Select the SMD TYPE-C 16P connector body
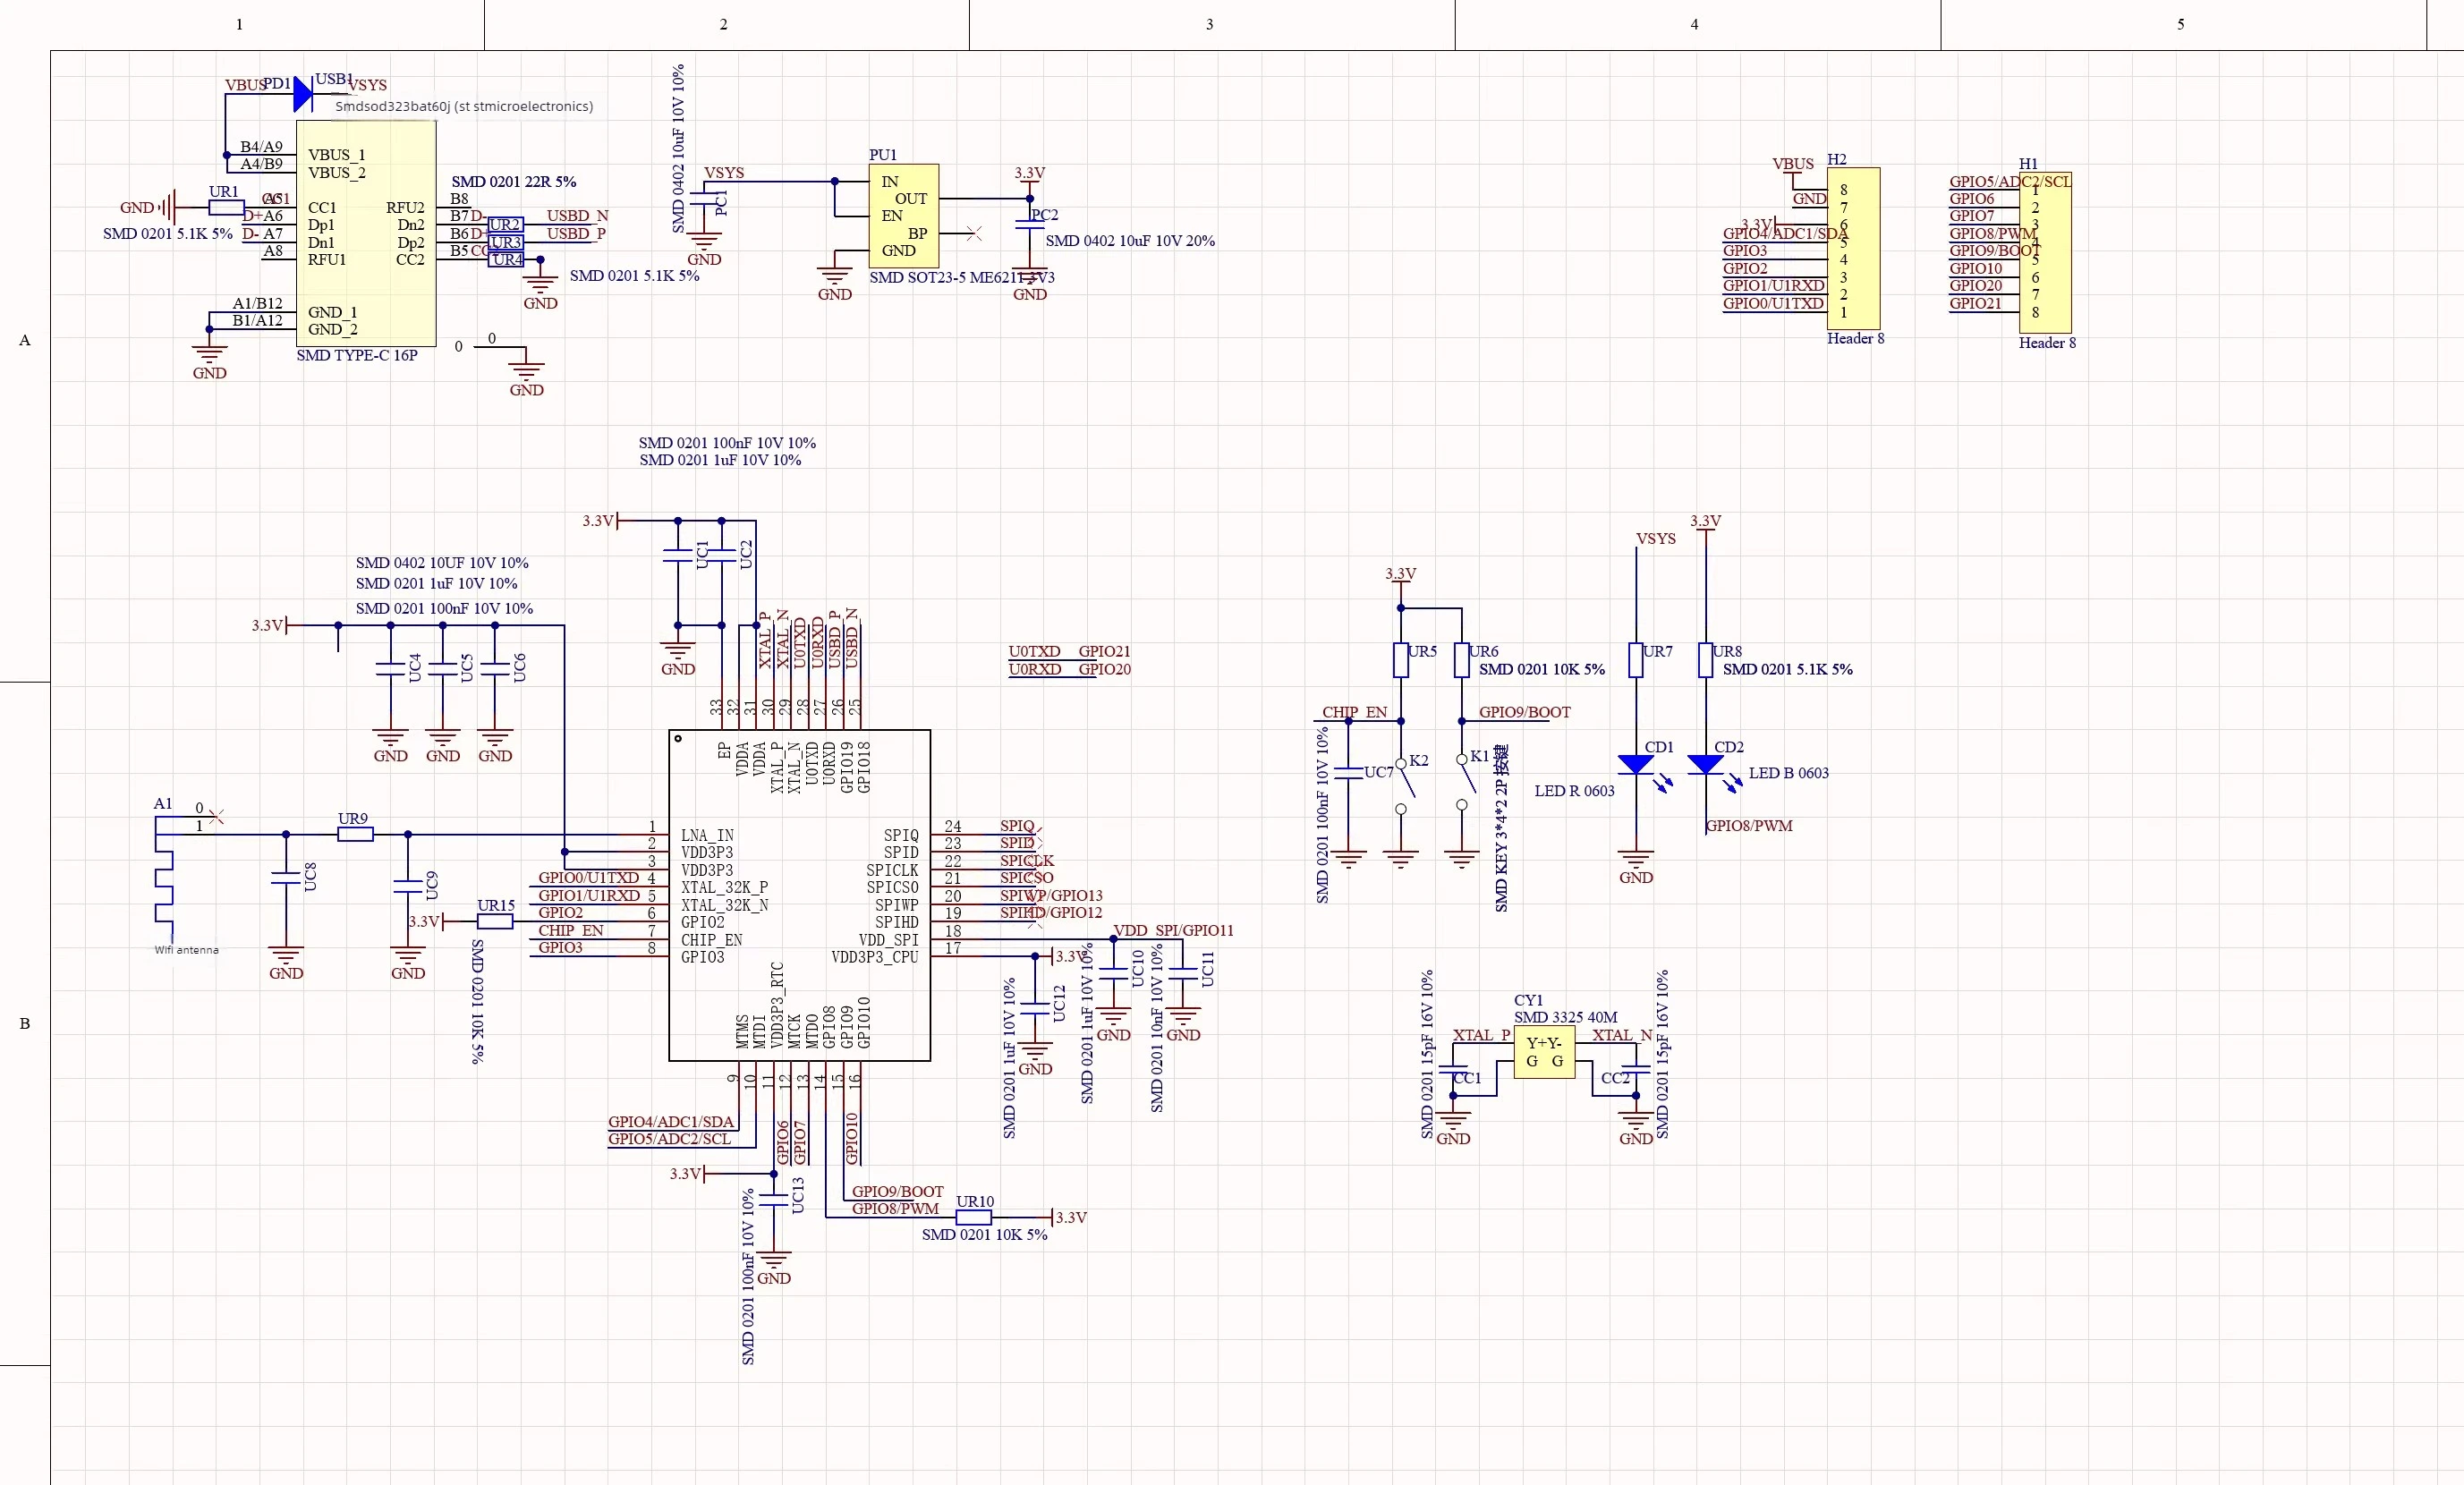Image resolution: width=2464 pixels, height=1485 pixels. point(366,233)
